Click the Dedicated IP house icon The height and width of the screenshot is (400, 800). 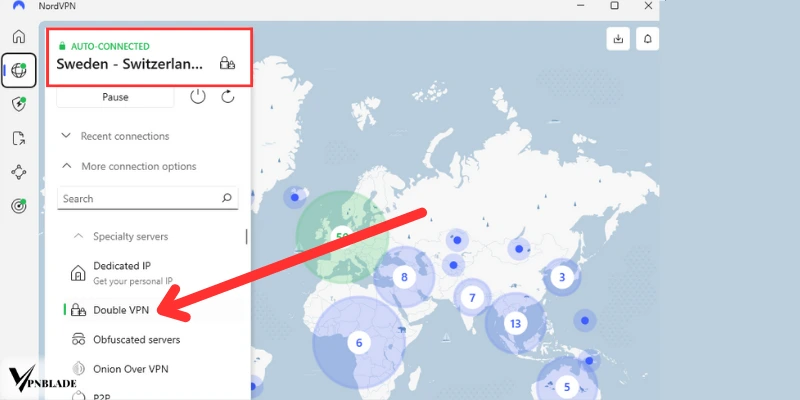click(x=78, y=273)
